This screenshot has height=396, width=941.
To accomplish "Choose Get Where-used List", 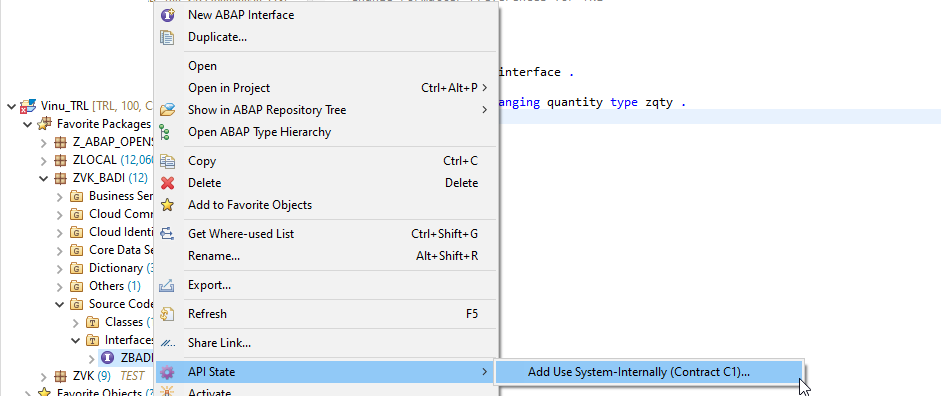I will (326, 234).
